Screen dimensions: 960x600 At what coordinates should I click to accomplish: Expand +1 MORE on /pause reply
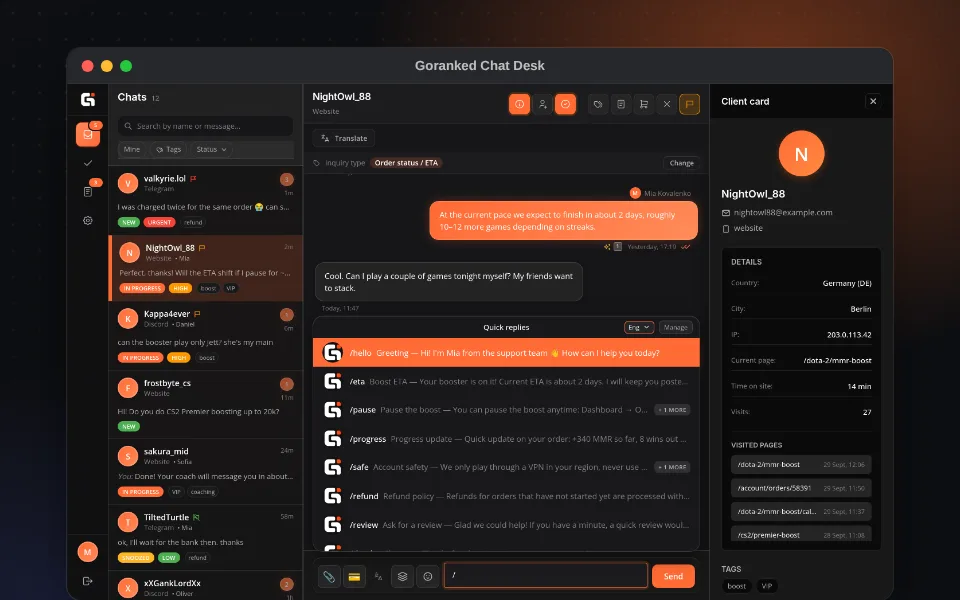672,410
